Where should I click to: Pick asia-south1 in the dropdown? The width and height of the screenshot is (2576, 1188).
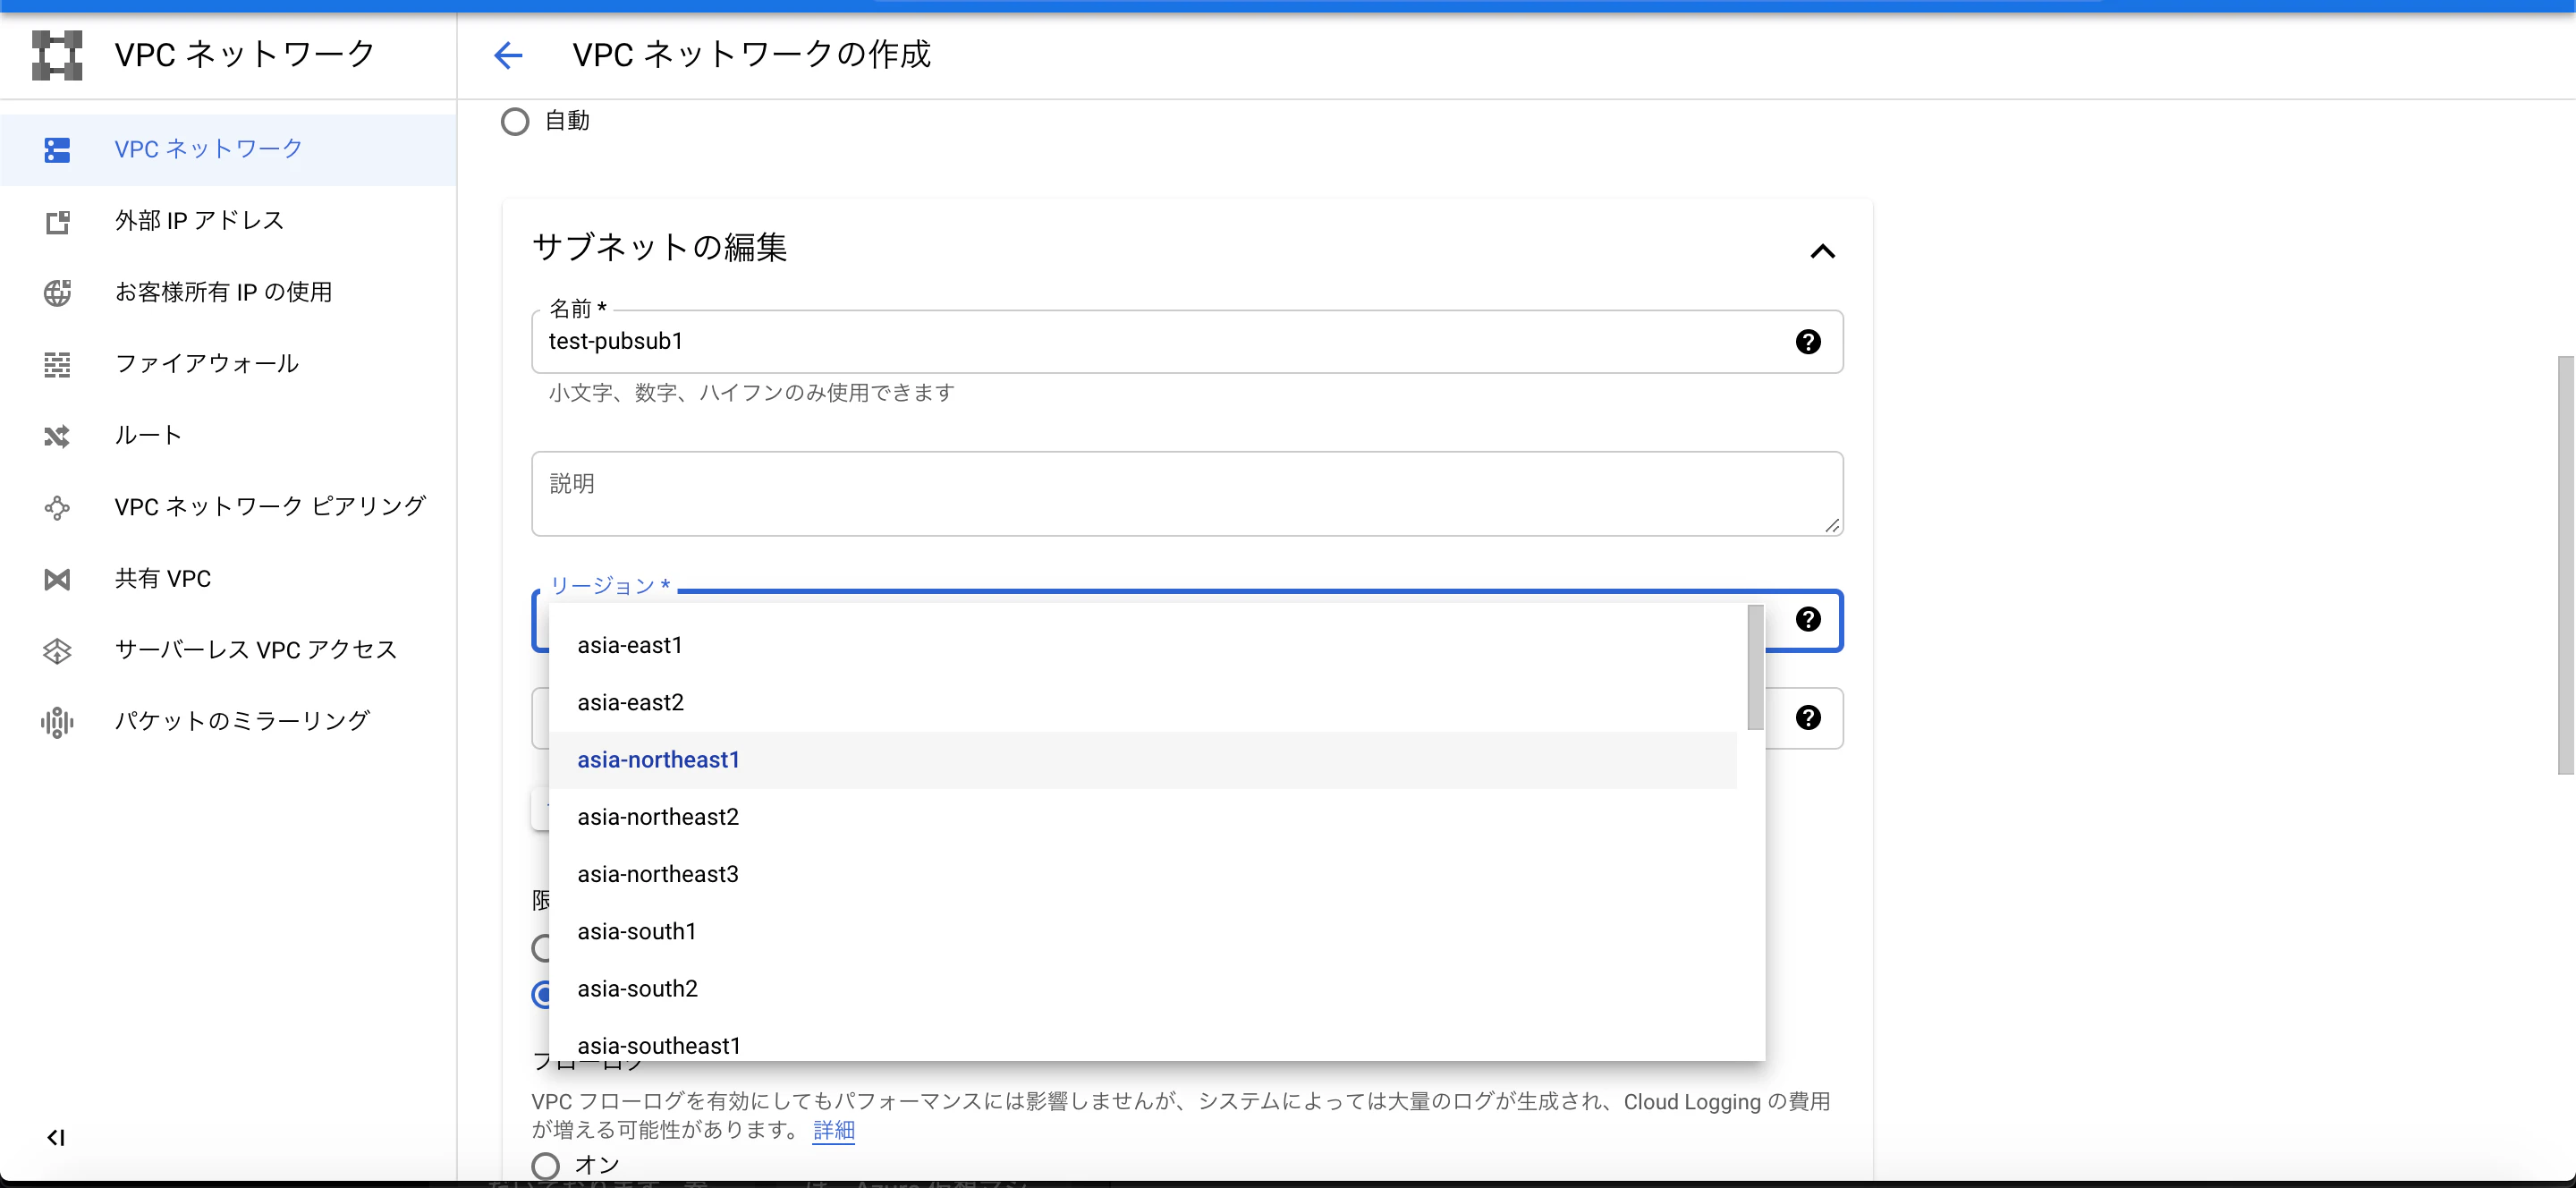[1142, 932]
